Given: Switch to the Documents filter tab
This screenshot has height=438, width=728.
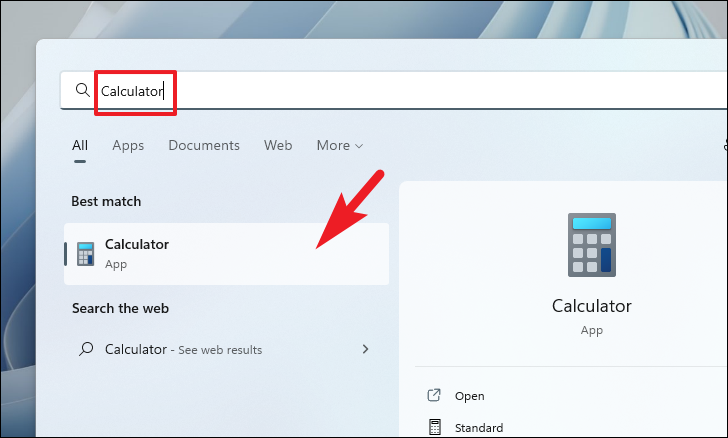Looking at the screenshot, I should 204,145.
